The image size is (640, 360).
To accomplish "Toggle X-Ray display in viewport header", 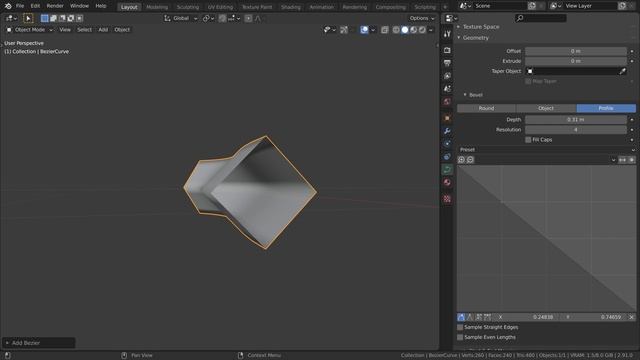I will coord(384,30).
